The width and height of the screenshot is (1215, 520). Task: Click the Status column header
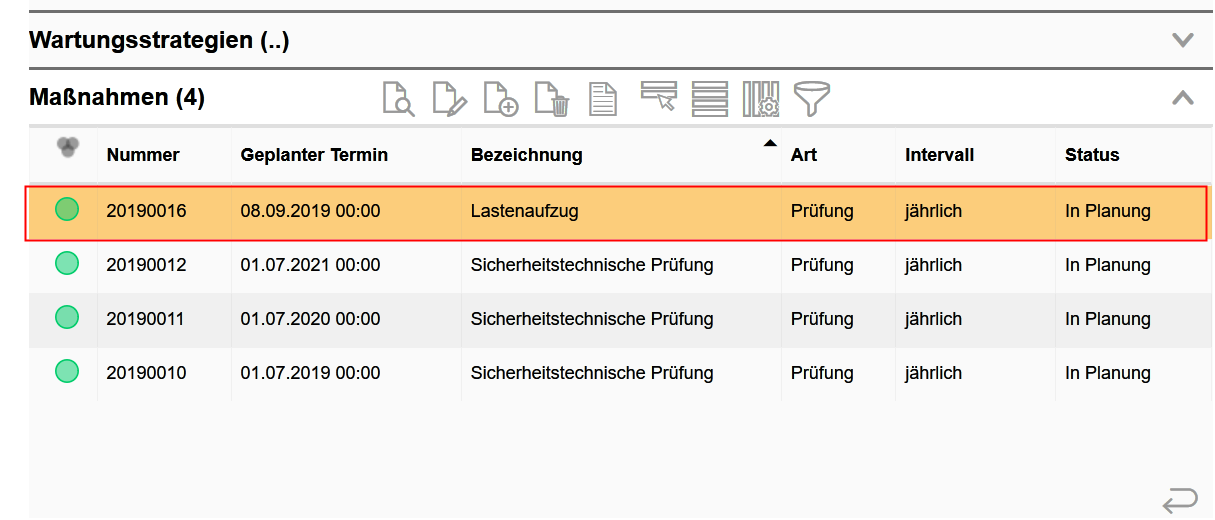point(1092,155)
